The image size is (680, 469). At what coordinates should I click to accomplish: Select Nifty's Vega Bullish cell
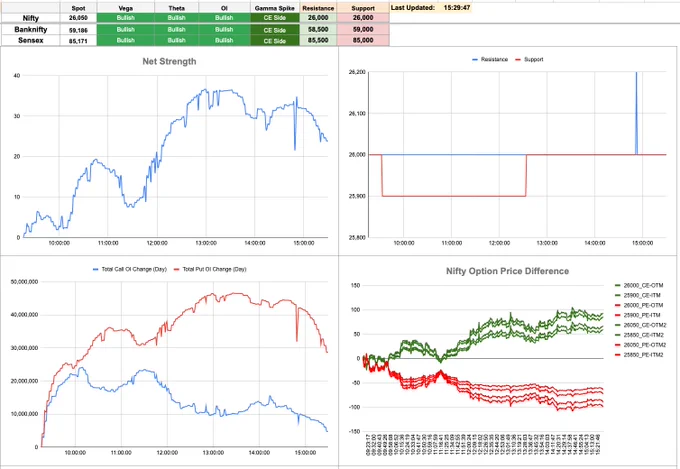click(x=125, y=18)
